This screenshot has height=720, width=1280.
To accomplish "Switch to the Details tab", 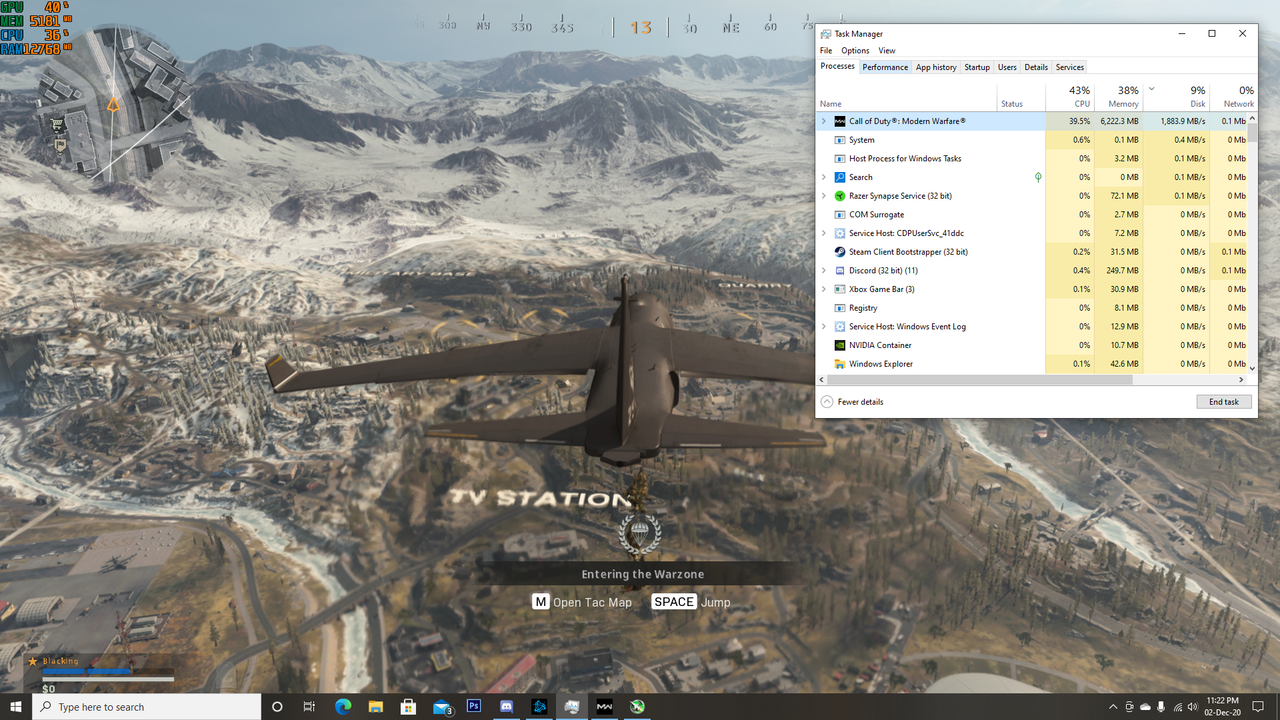I will tap(1036, 67).
